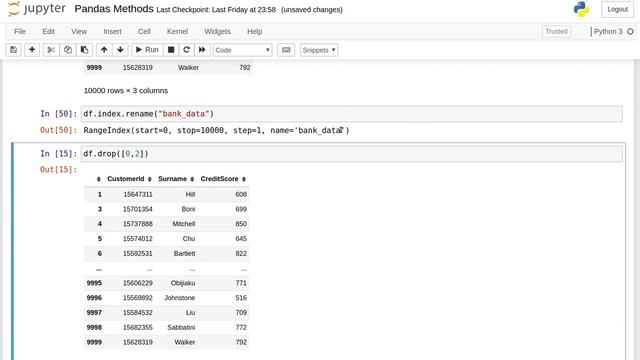
Task: Open the command palette keyboard icon
Action: 286,50
